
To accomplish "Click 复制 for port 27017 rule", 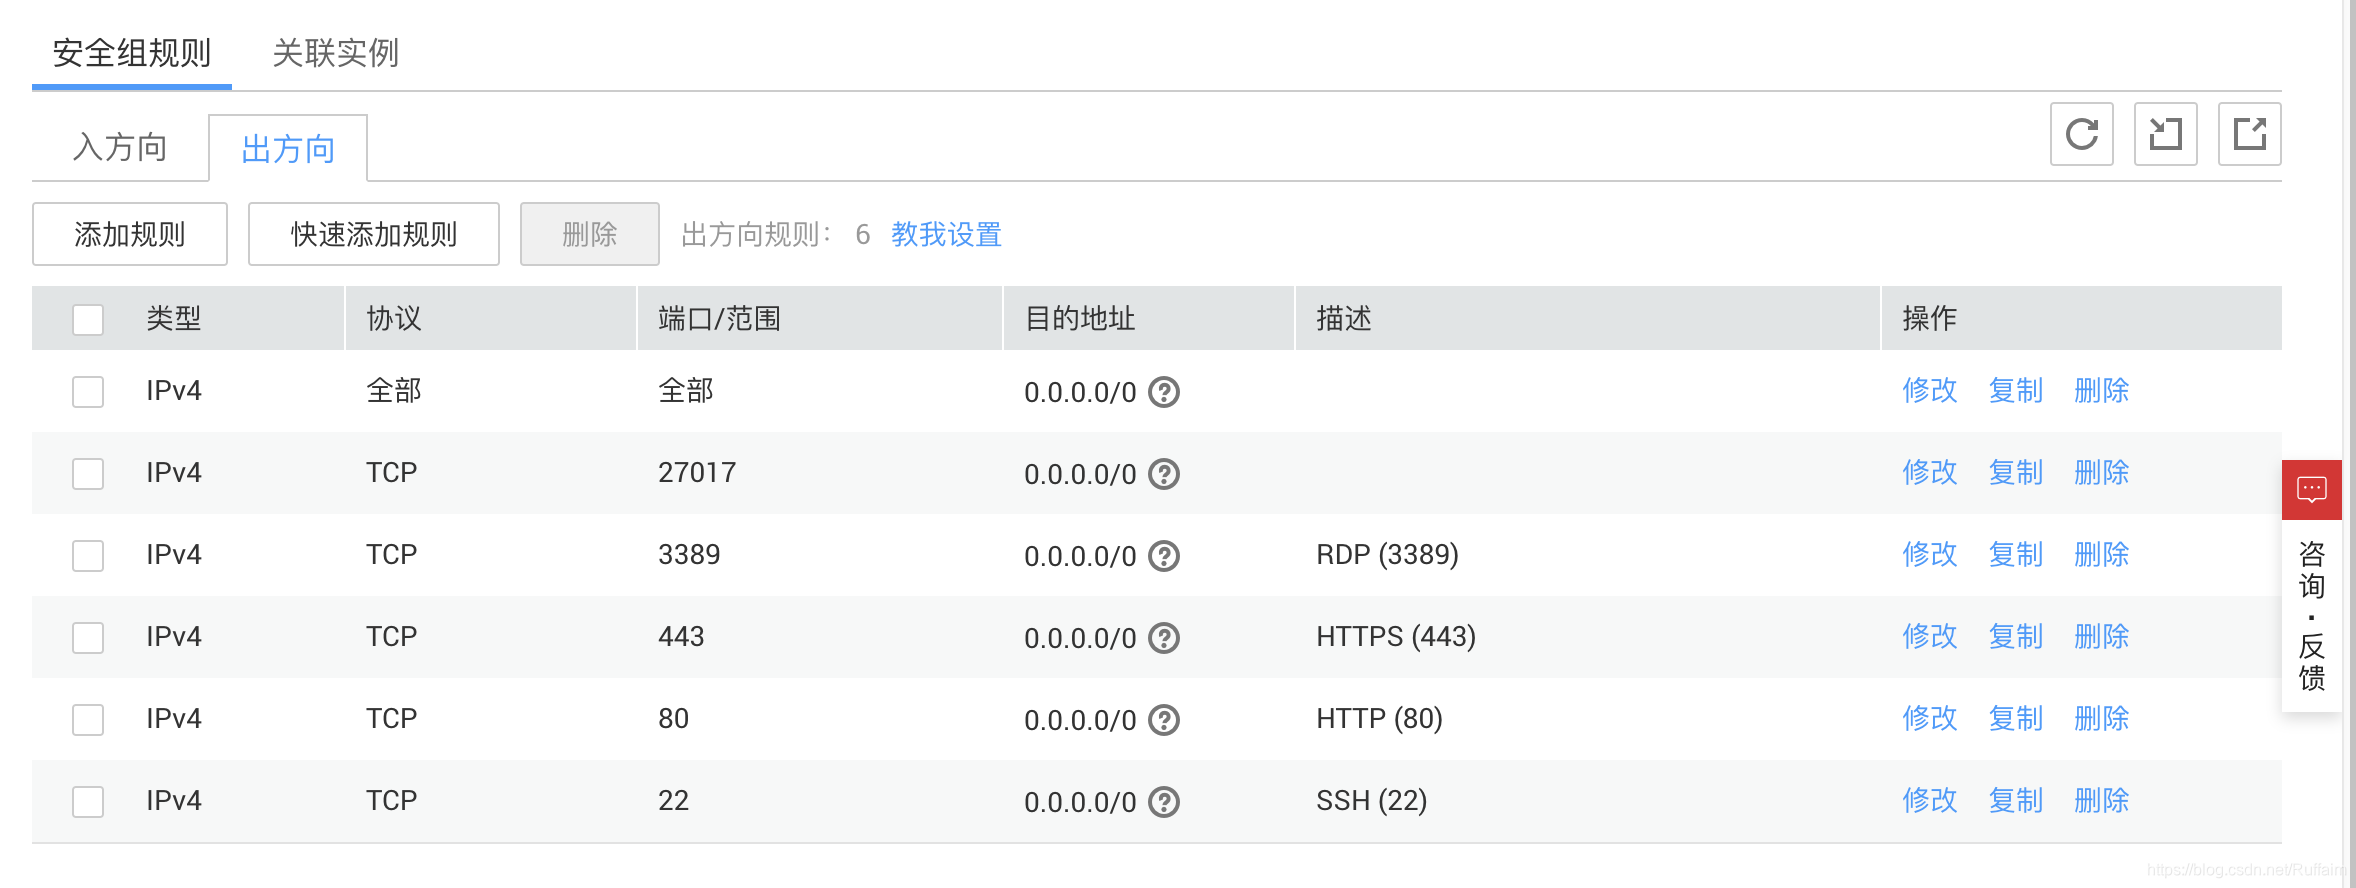I will pos(2016,472).
